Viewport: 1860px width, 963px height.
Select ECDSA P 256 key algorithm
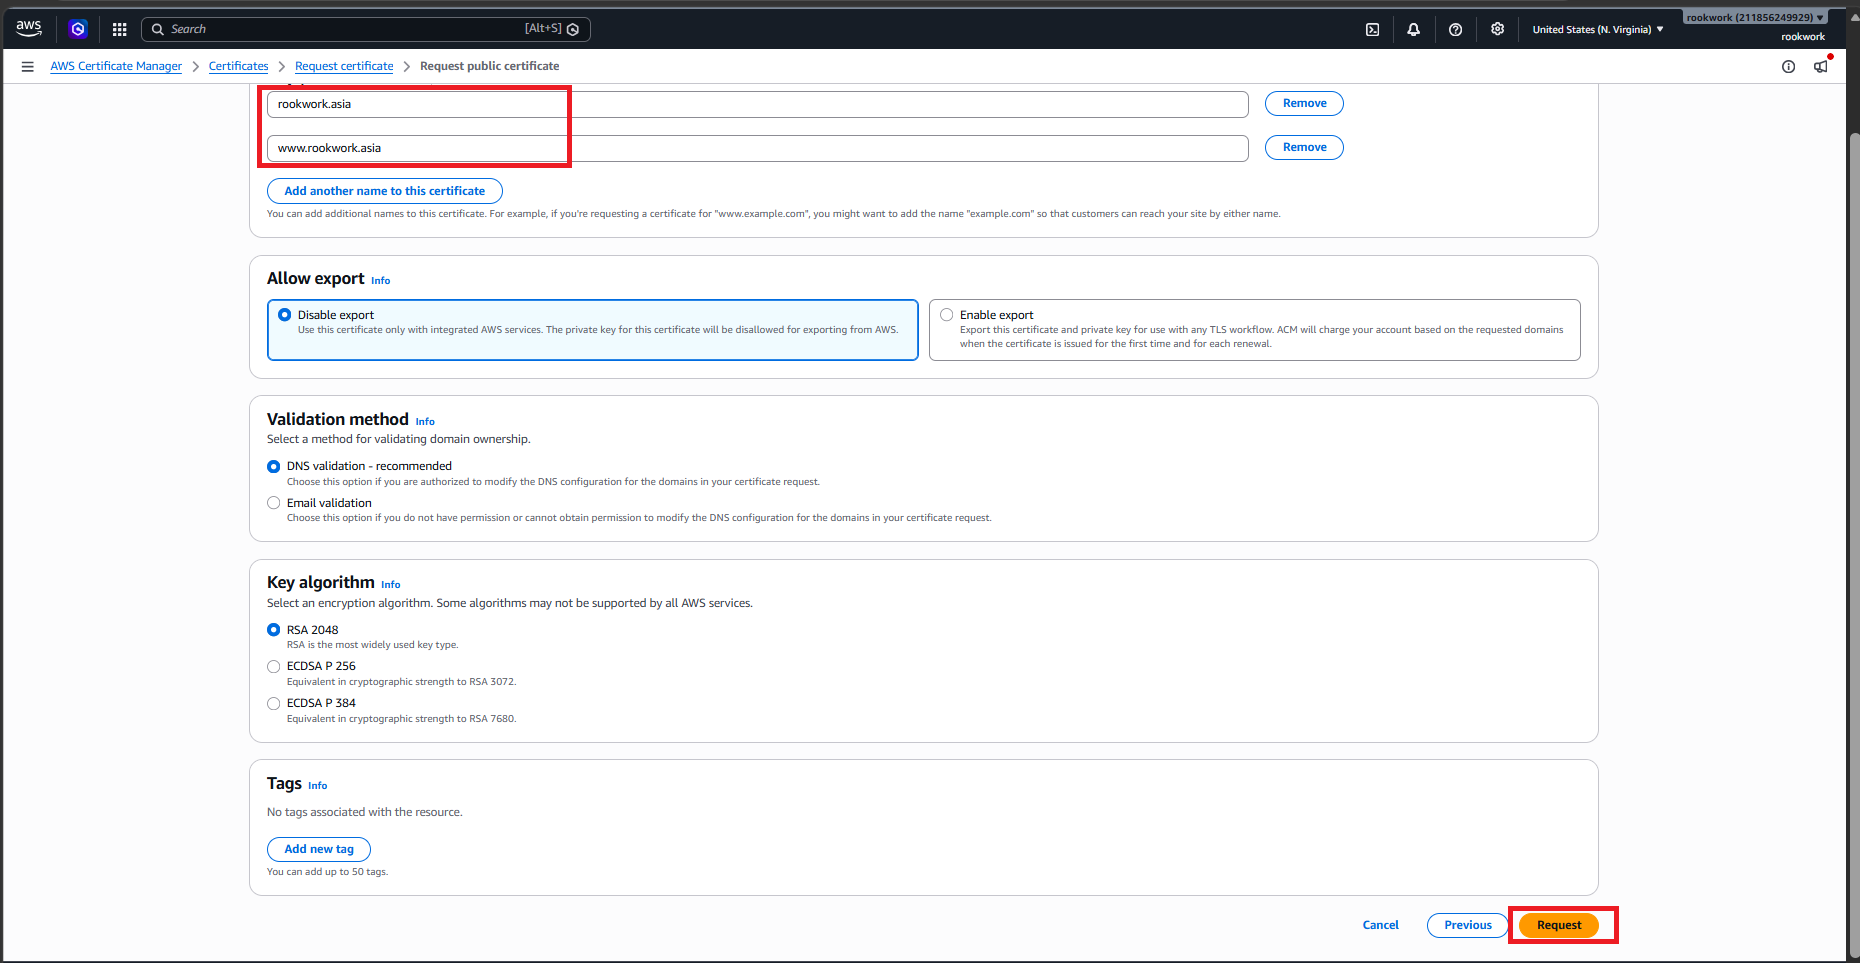(x=274, y=666)
